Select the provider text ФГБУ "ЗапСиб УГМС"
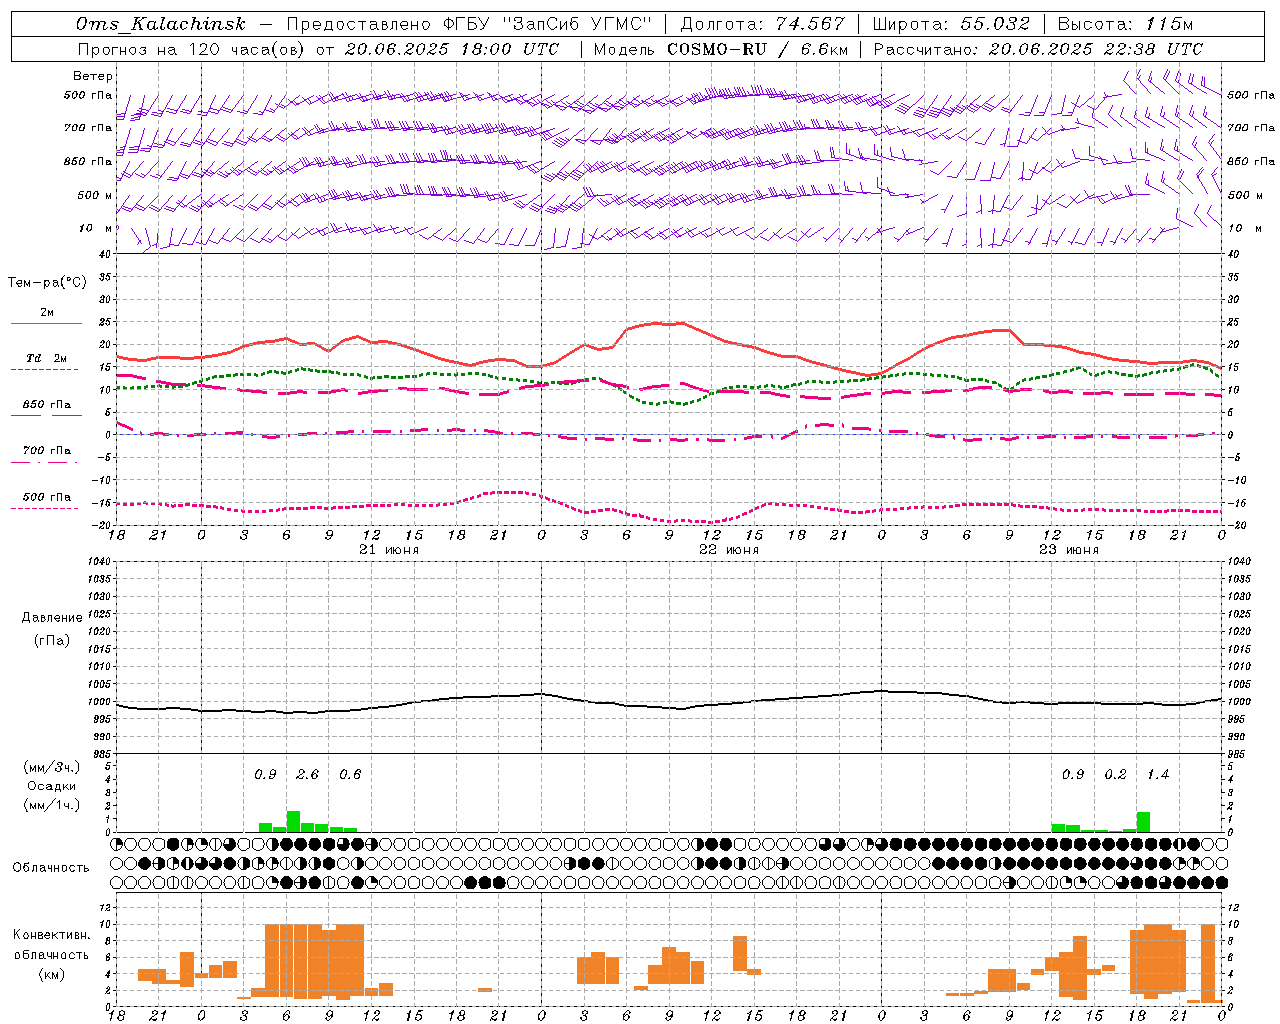1280x1024 pixels. coord(548,24)
